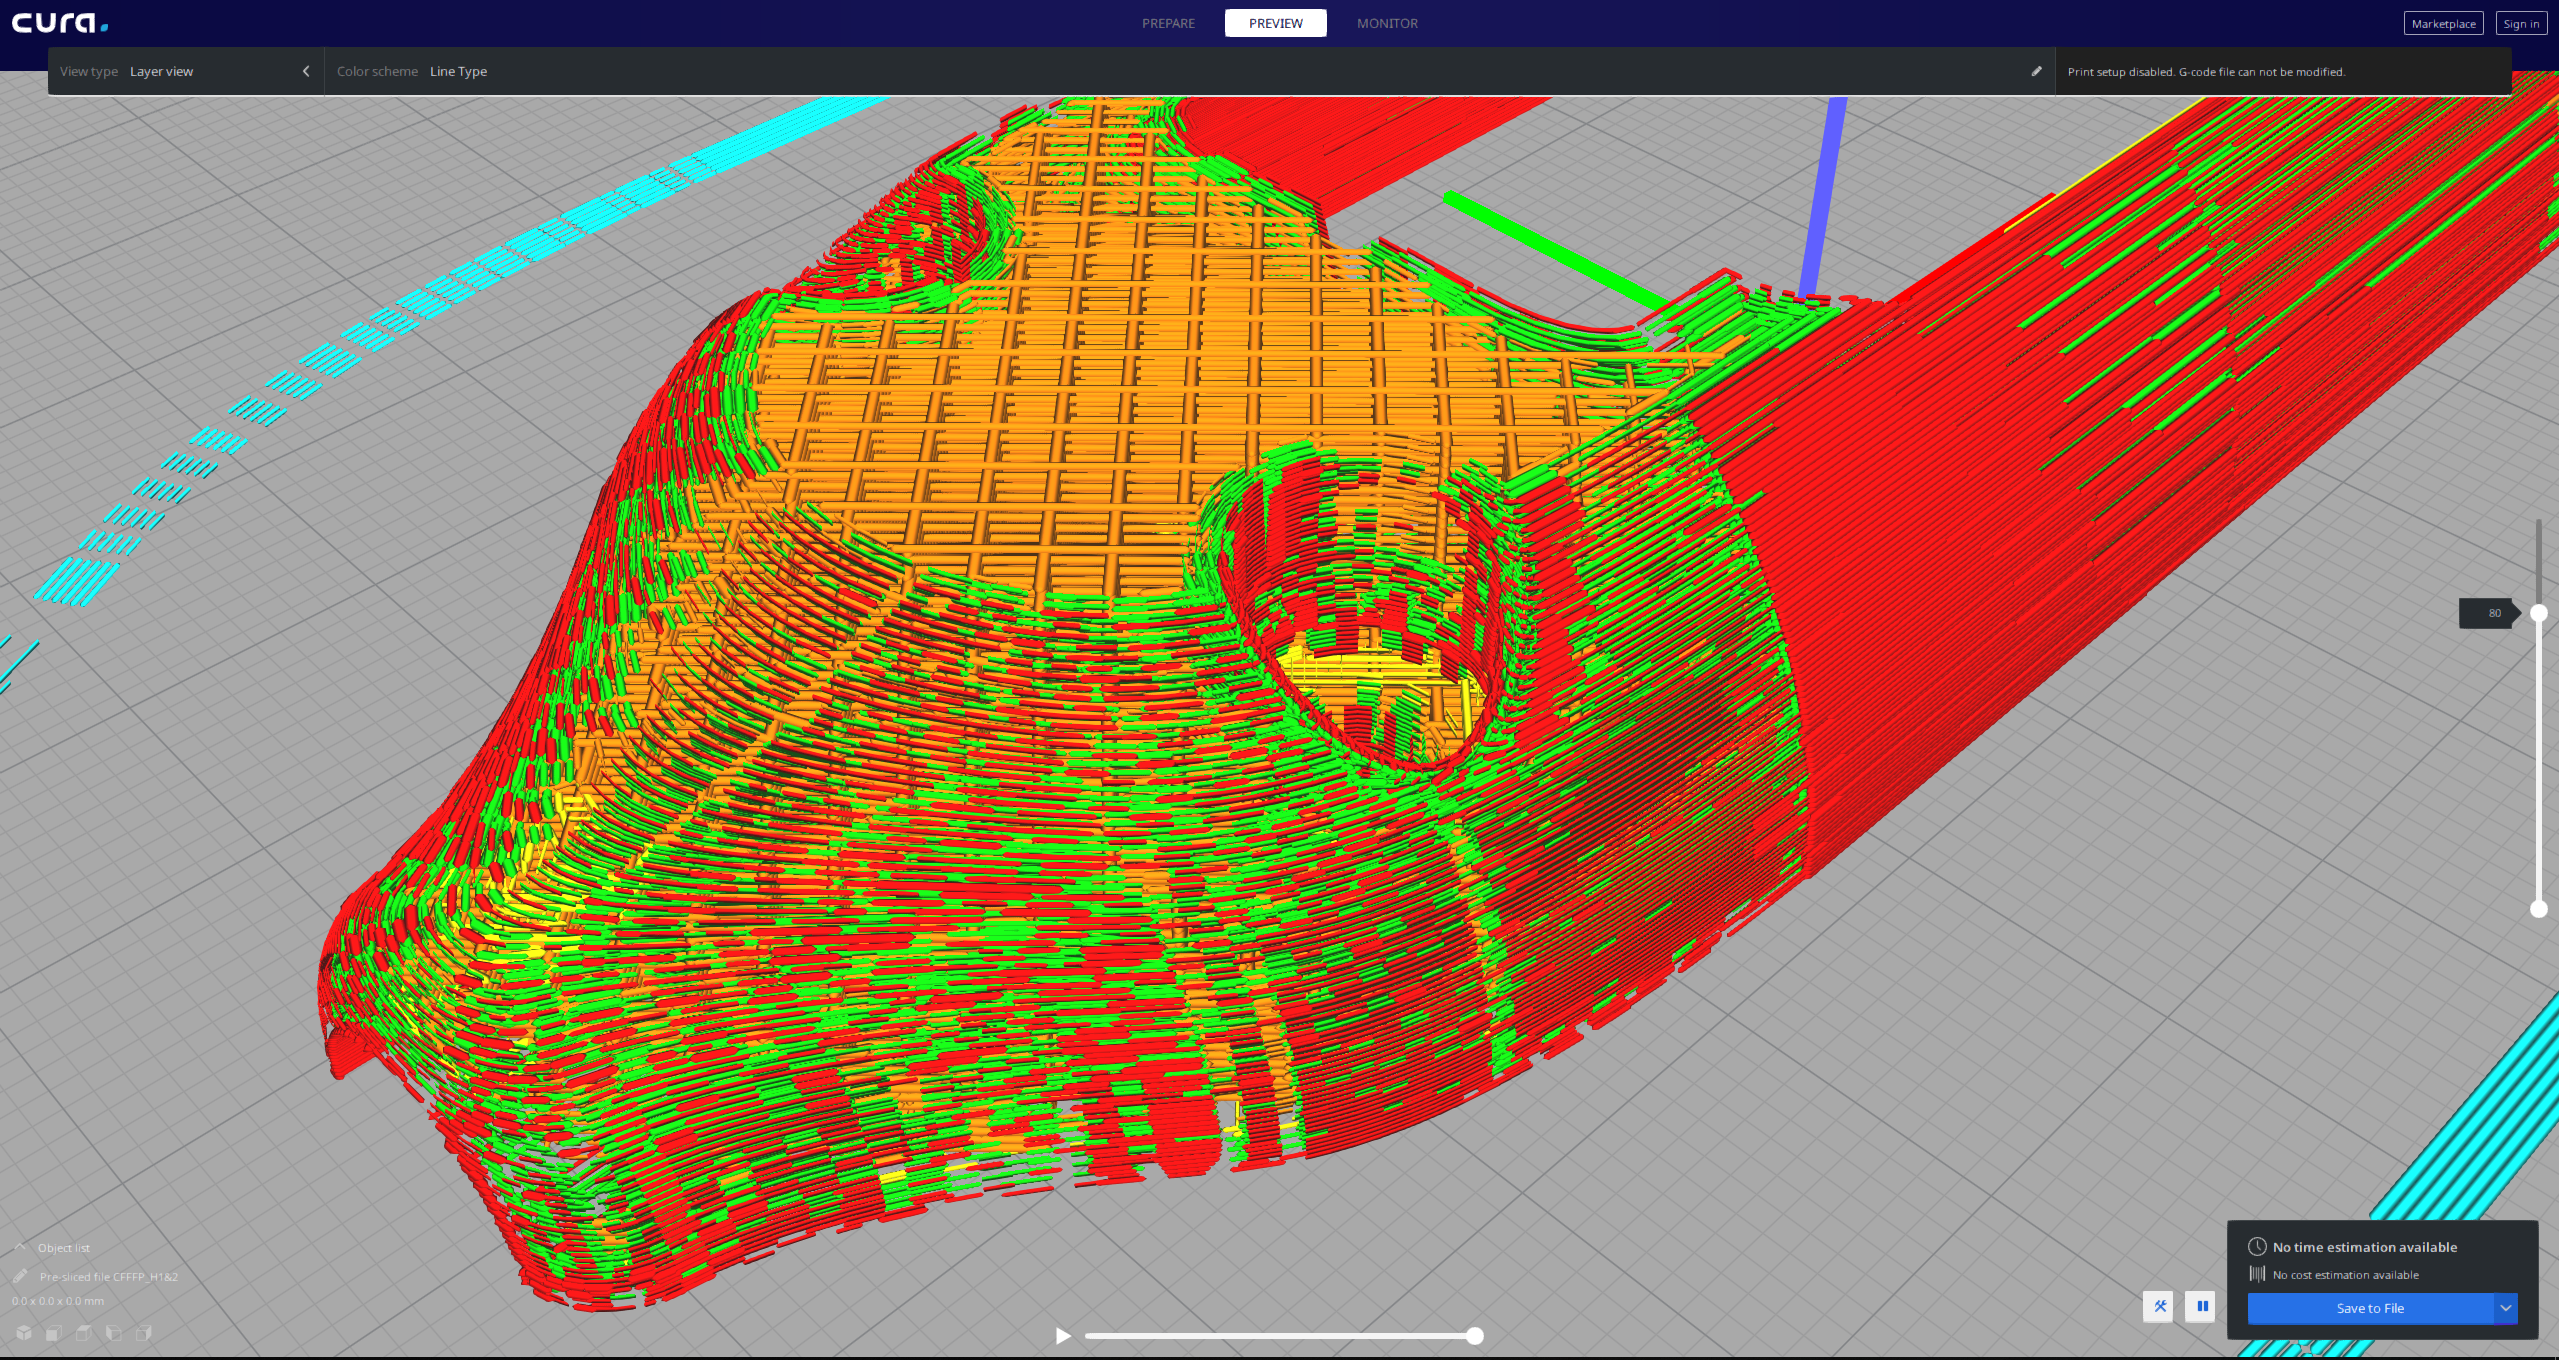Click the pencil edit icon in settings bar
Image resolution: width=2559 pixels, height=1360 pixels.
point(2036,71)
